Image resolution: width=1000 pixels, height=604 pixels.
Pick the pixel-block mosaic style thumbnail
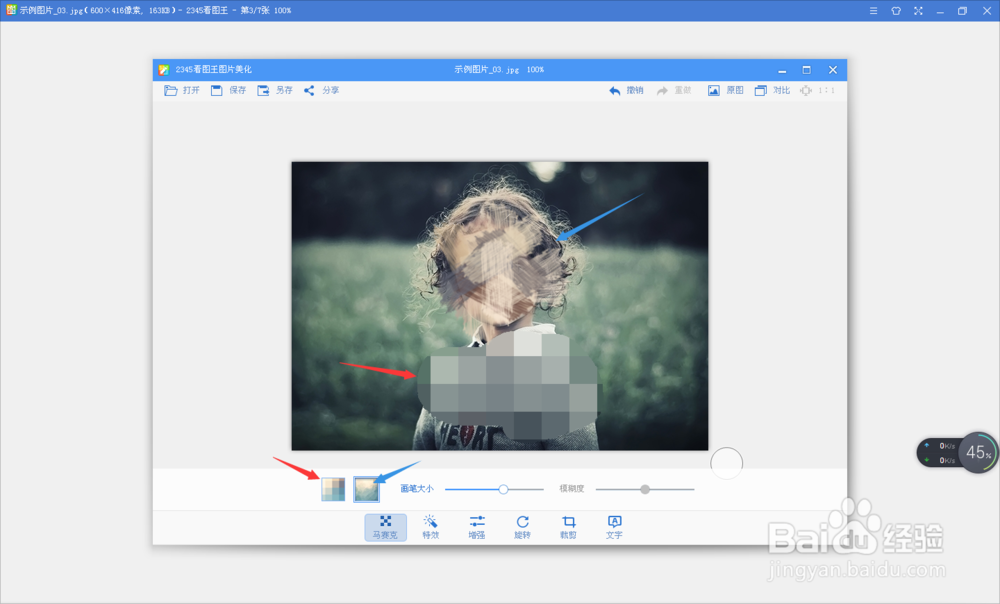333,489
